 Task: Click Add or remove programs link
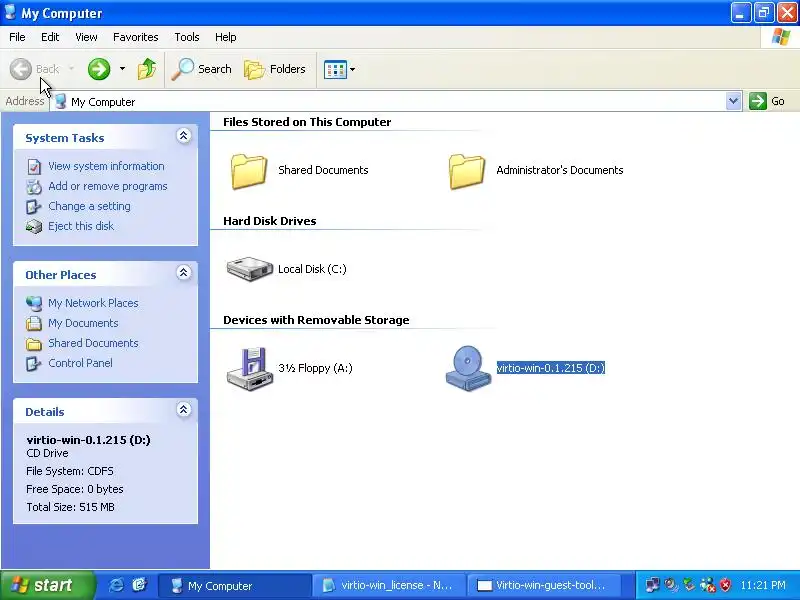pos(108,186)
